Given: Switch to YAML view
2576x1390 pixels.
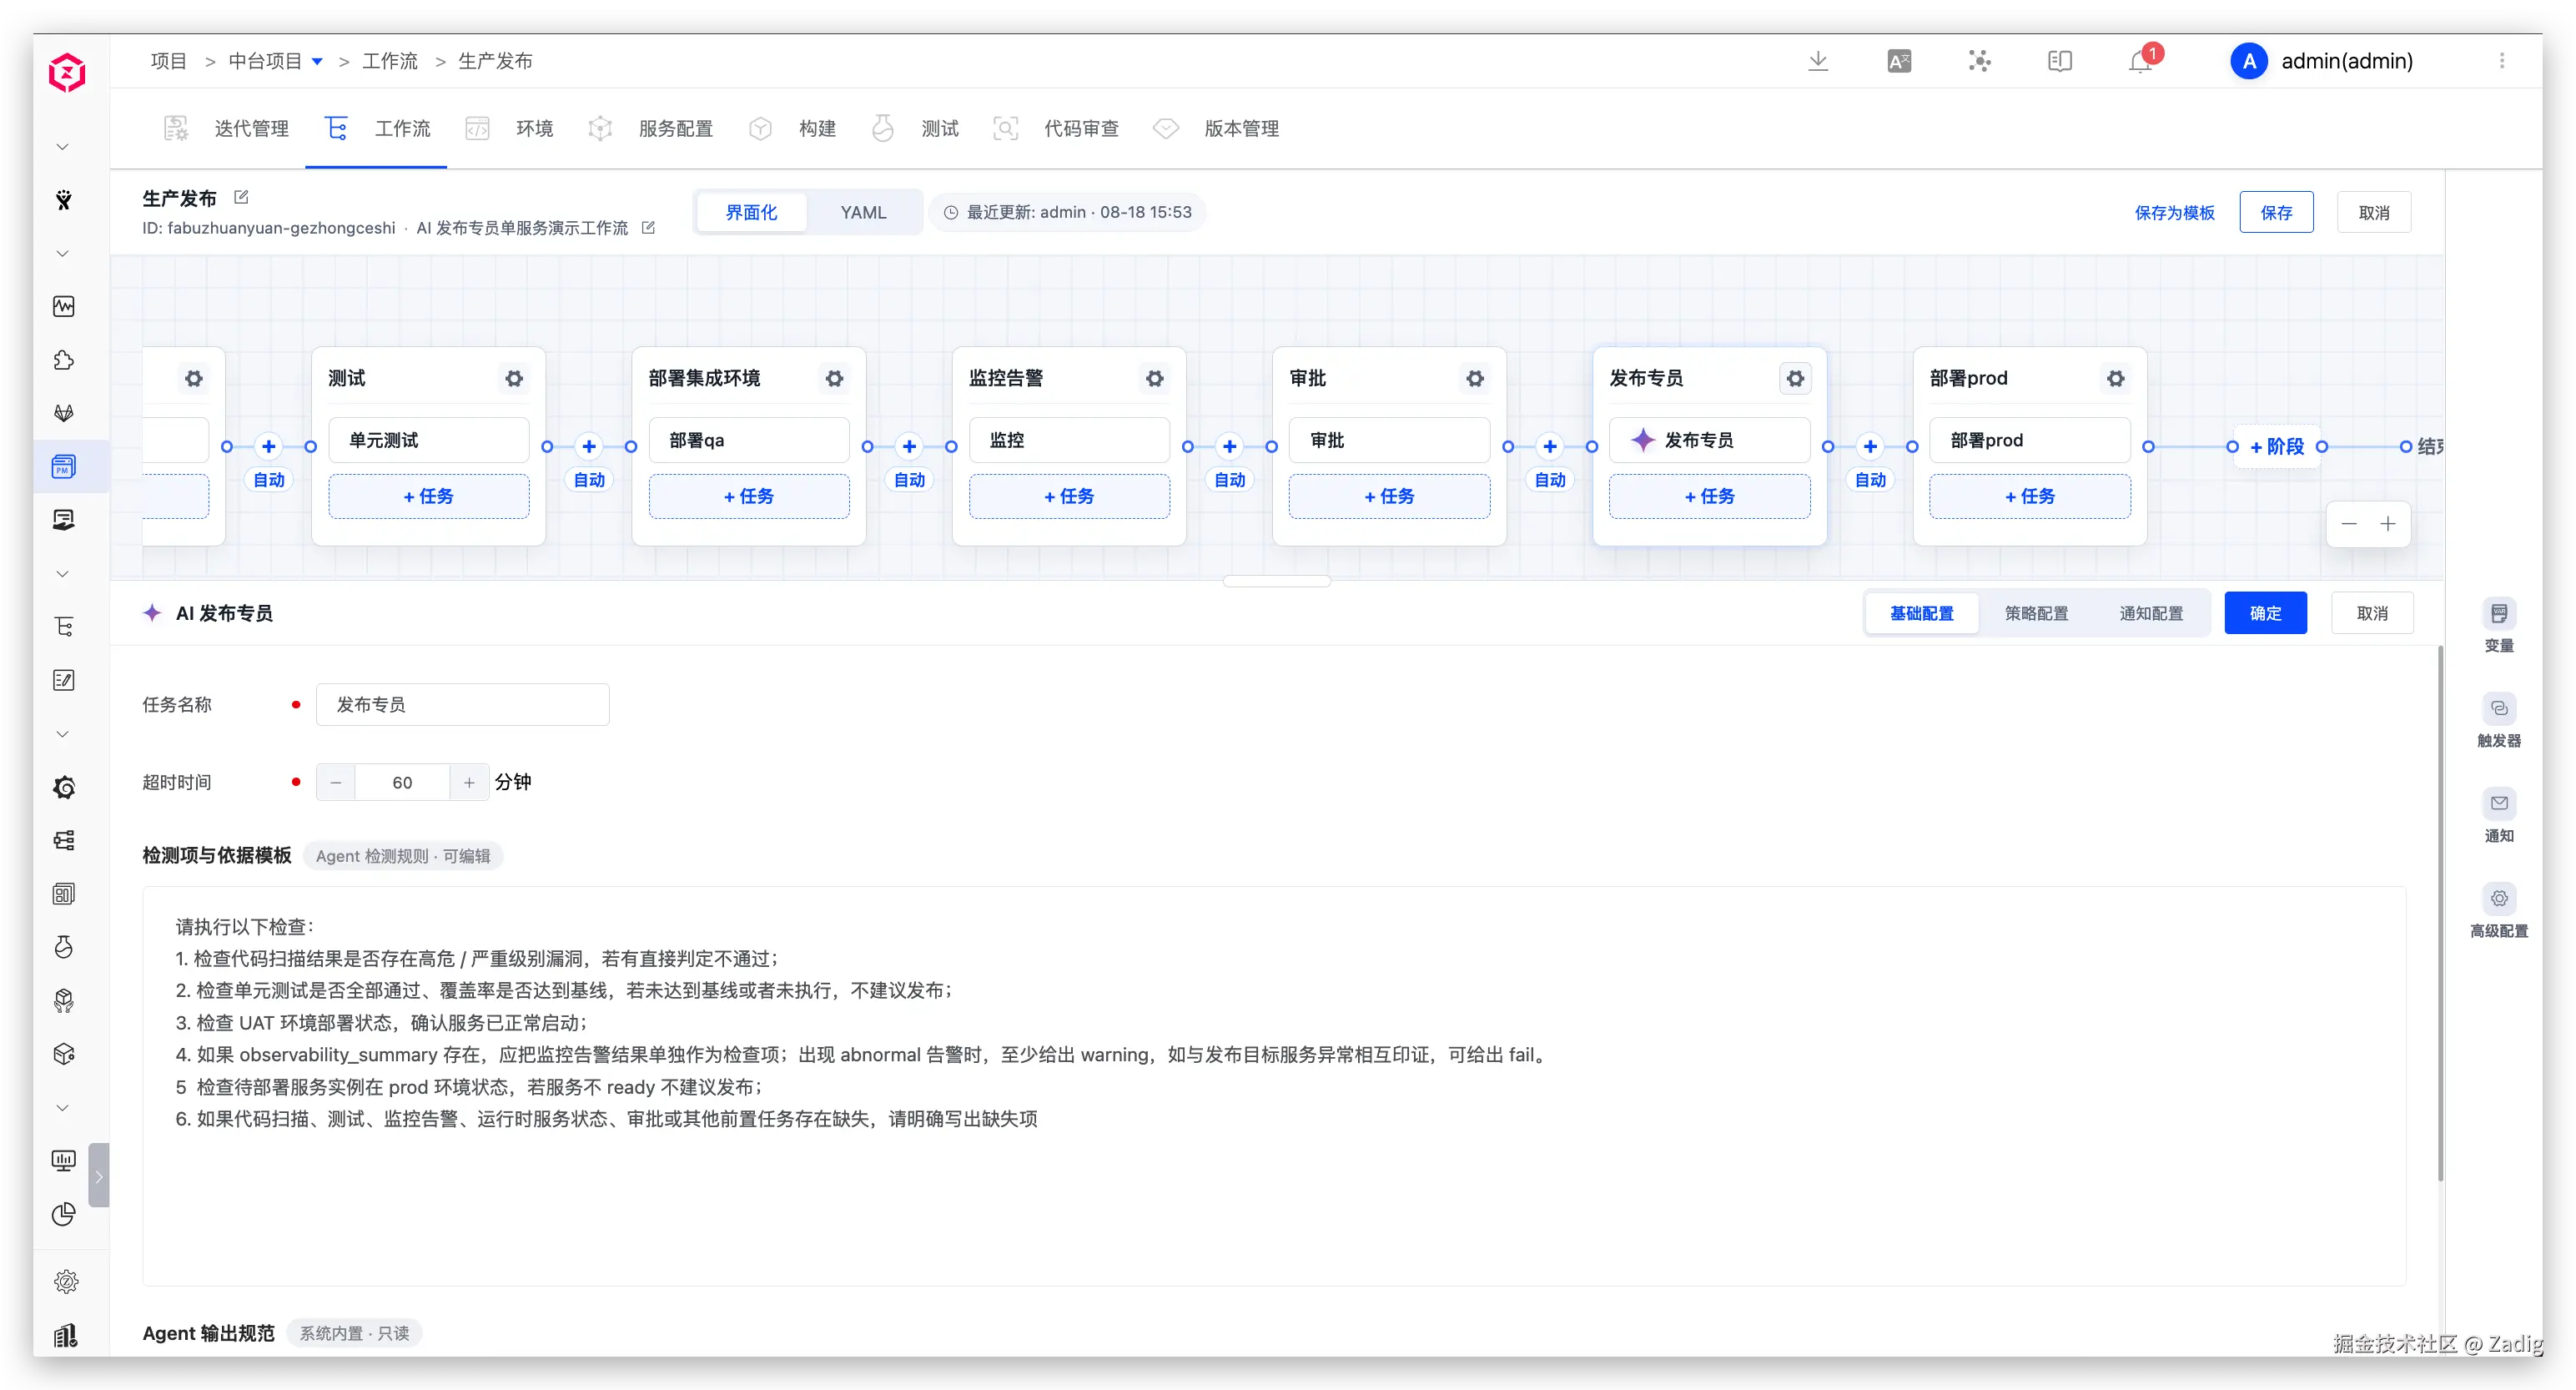Looking at the screenshot, I should tap(863, 212).
